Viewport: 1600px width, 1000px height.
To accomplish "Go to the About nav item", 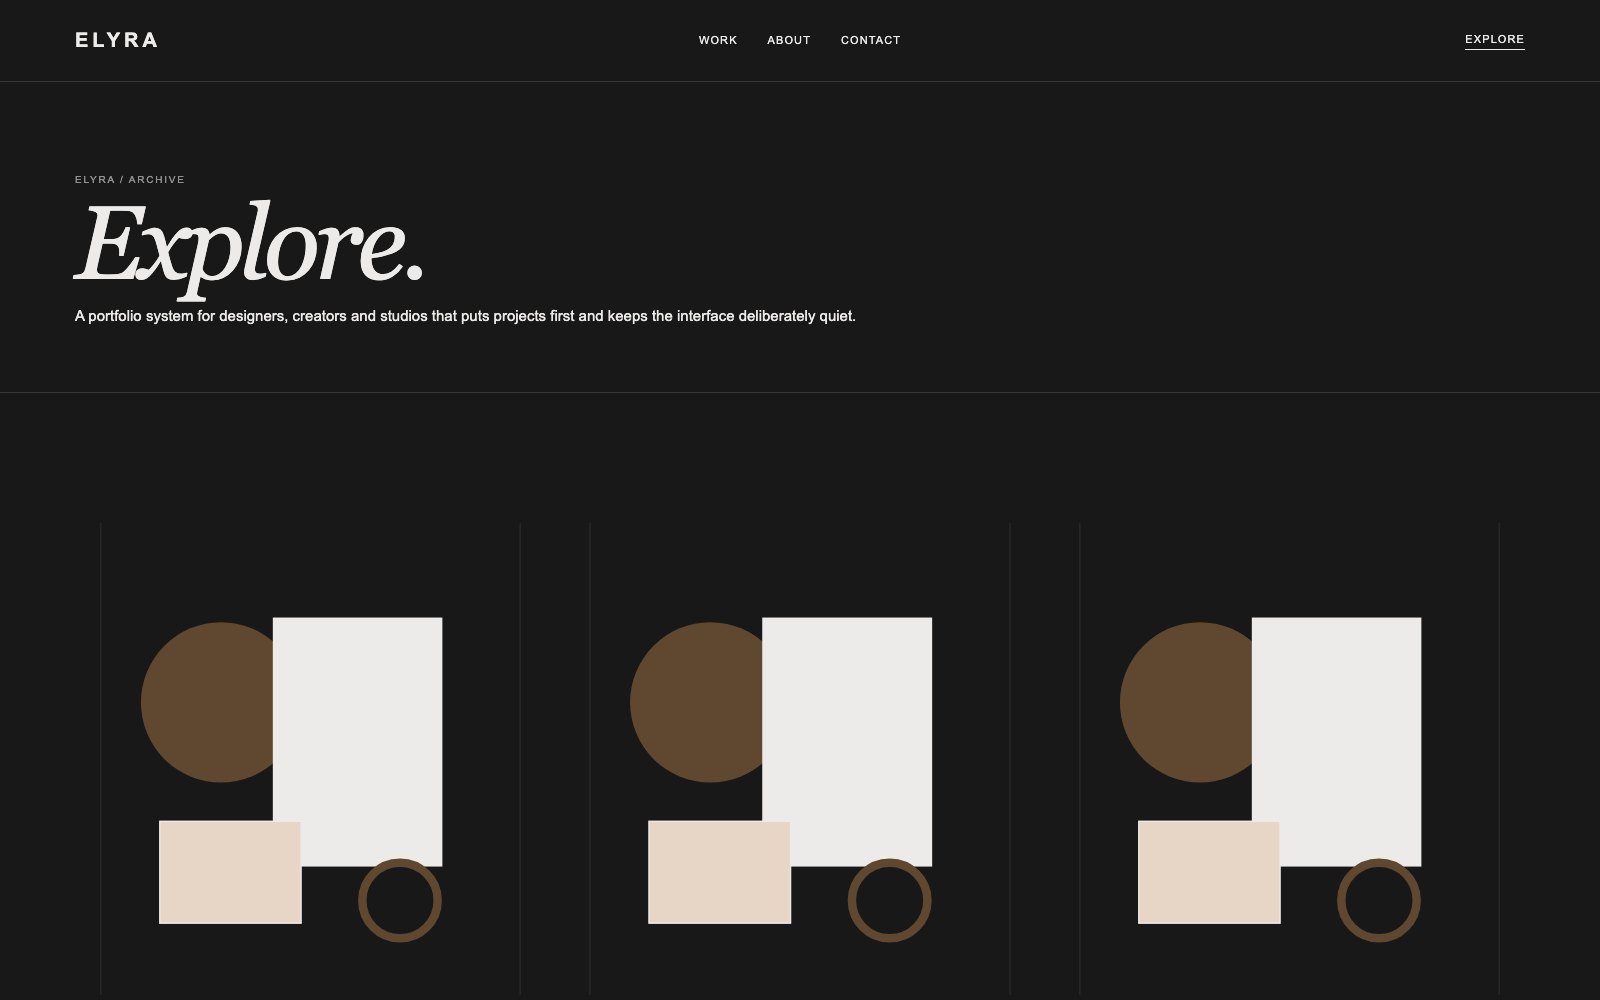I will click(x=789, y=40).
